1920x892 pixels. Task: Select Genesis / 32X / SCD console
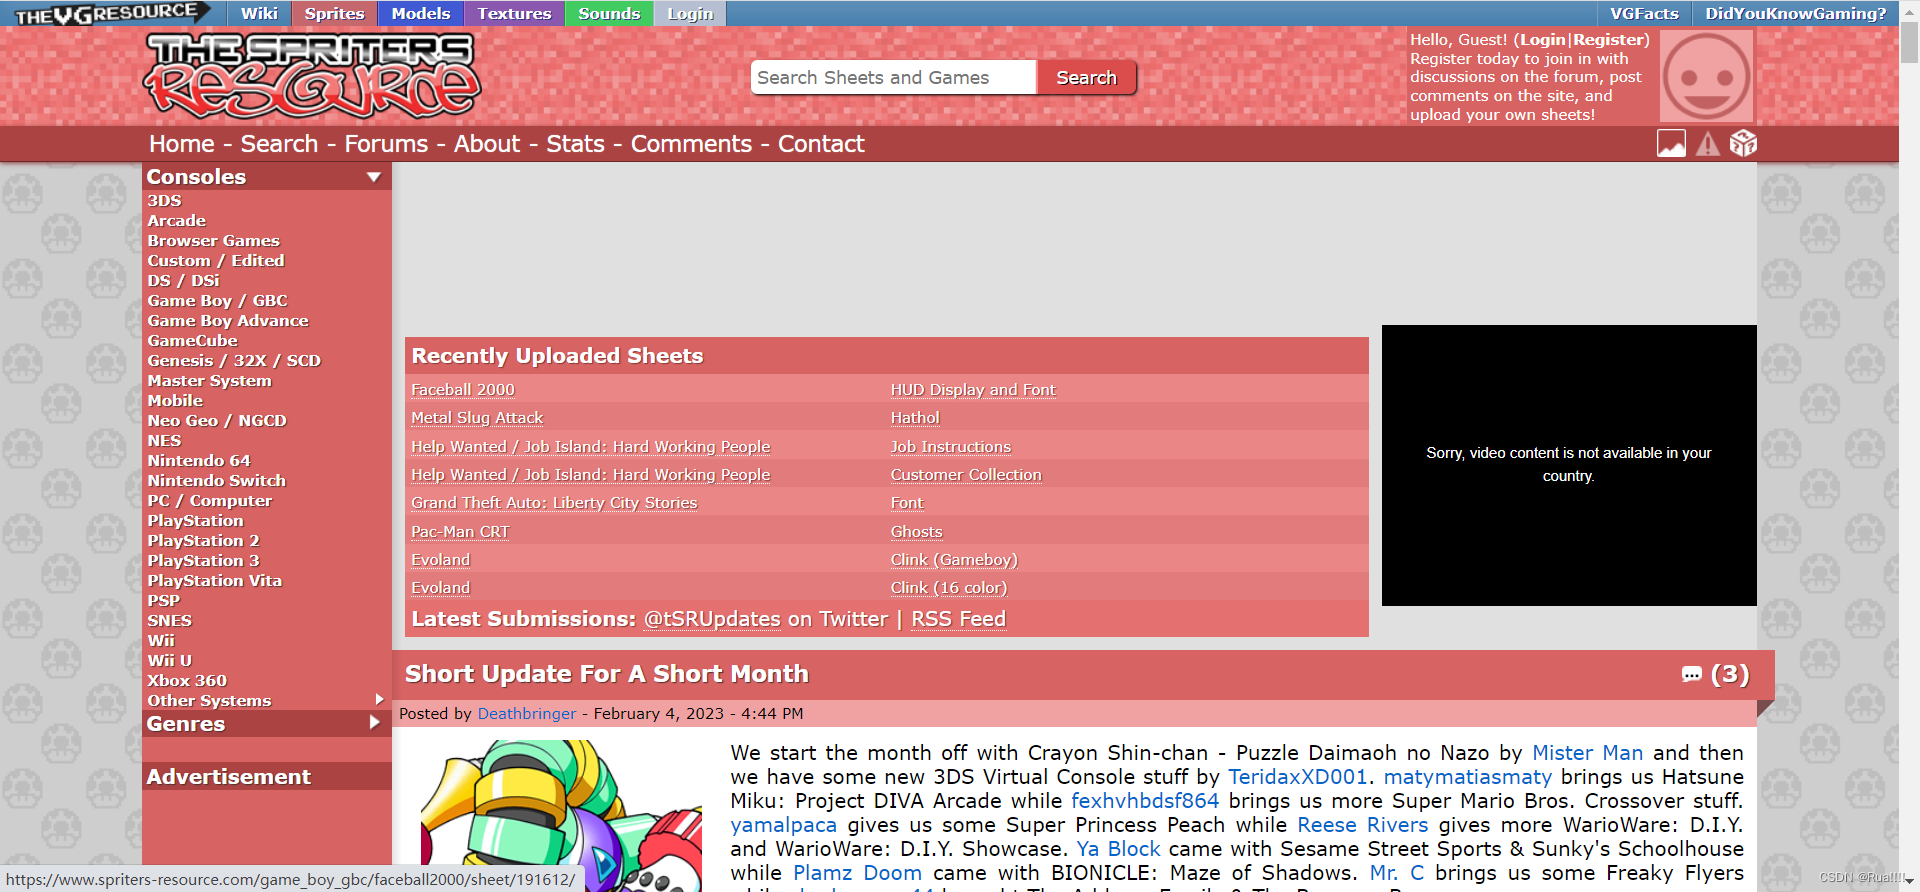[x=234, y=360]
